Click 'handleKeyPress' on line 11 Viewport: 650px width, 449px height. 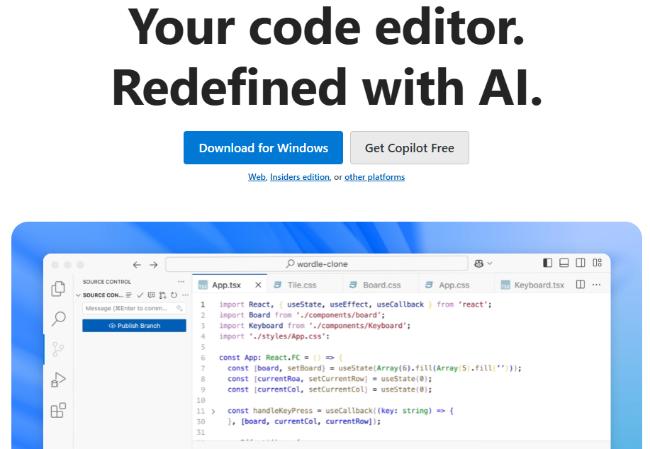[x=283, y=411]
